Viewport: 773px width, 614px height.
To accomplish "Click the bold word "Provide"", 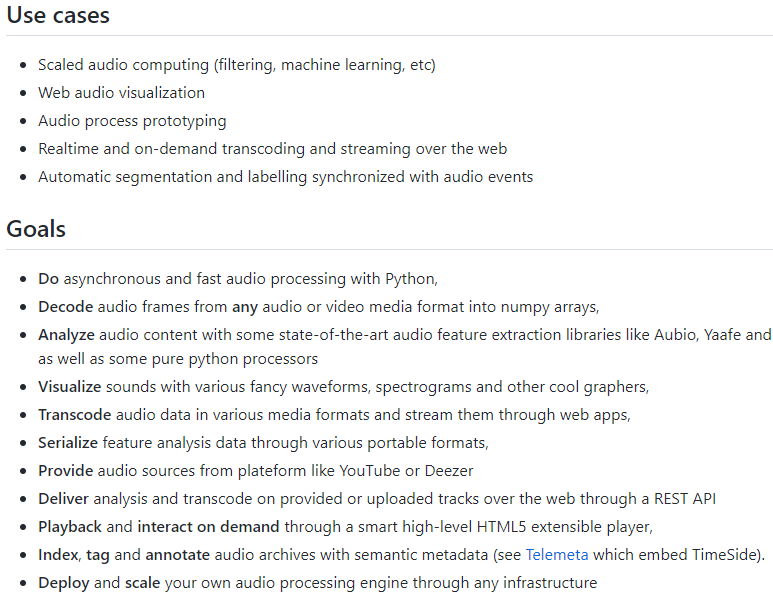I will click(x=66, y=470).
